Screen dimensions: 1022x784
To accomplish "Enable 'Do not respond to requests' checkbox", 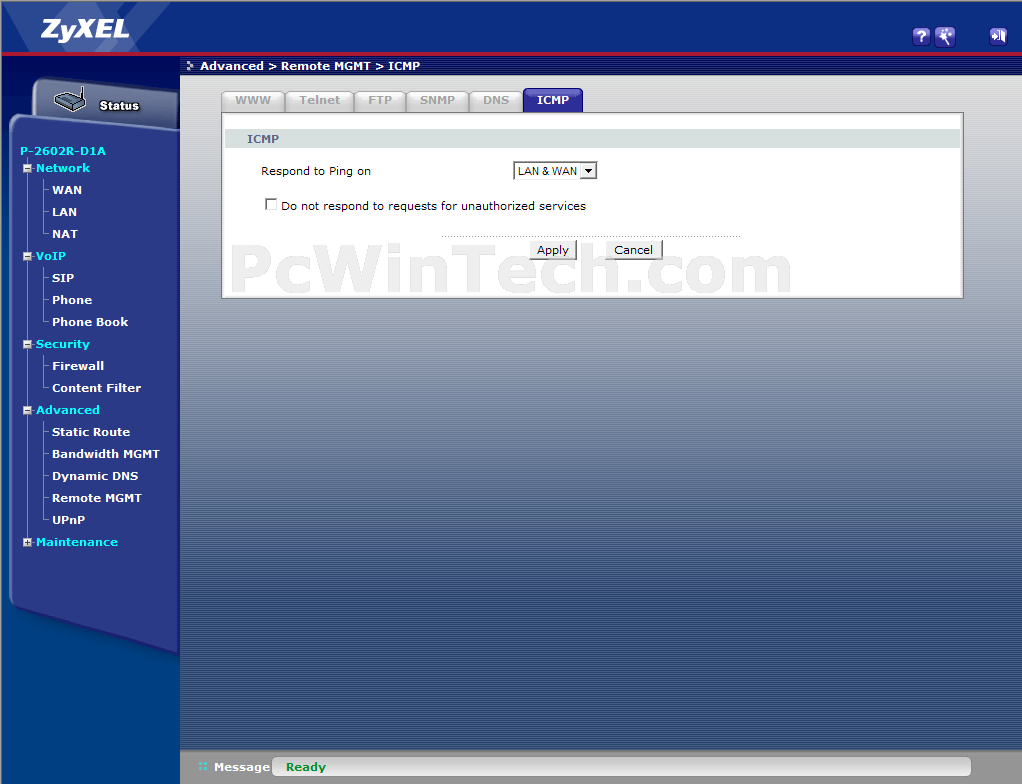I will tap(271, 205).
